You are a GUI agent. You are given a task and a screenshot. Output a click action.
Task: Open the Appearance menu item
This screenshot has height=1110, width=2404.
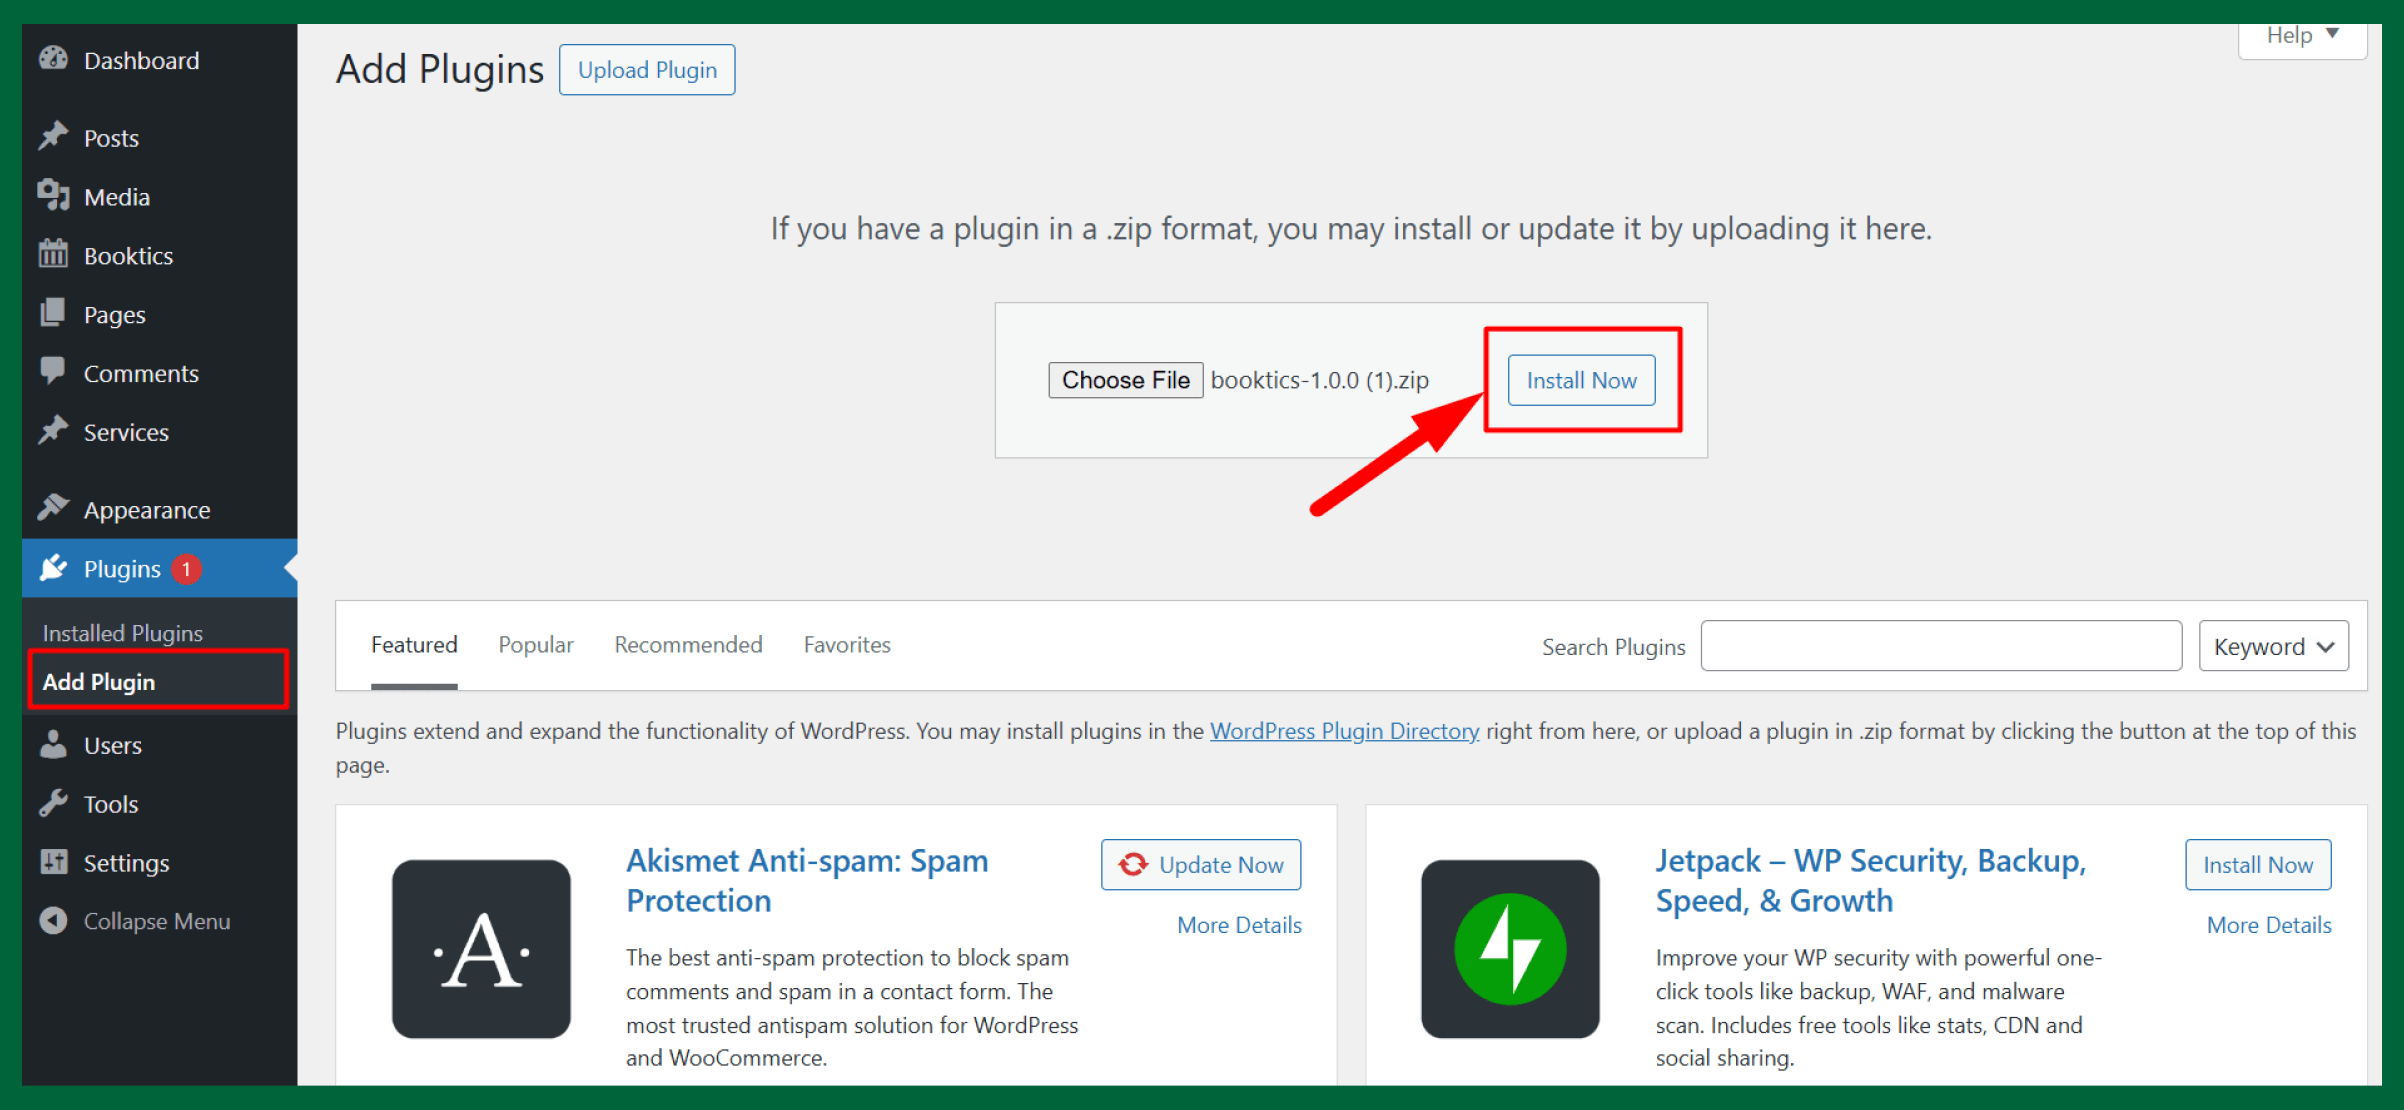coord(160,510)
